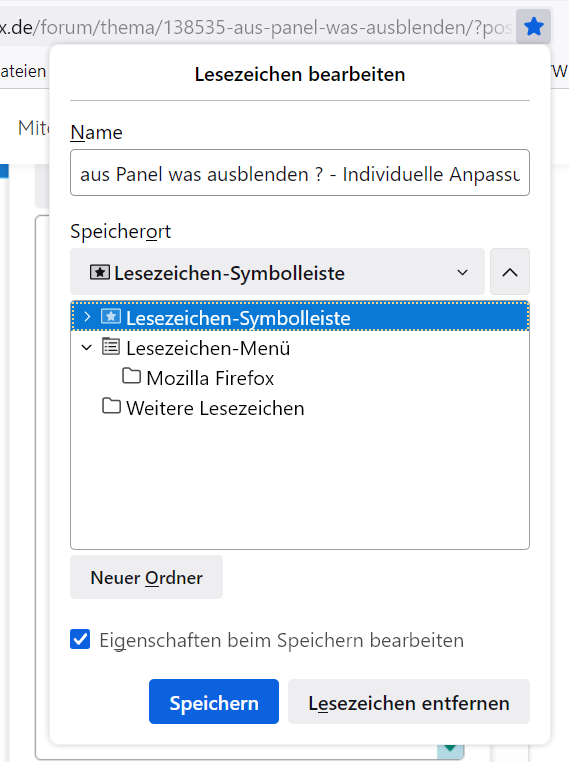This screenshot has width=569, height=762.
Task: Open the Speicherort dropdown list
Action: pos(277,272)
